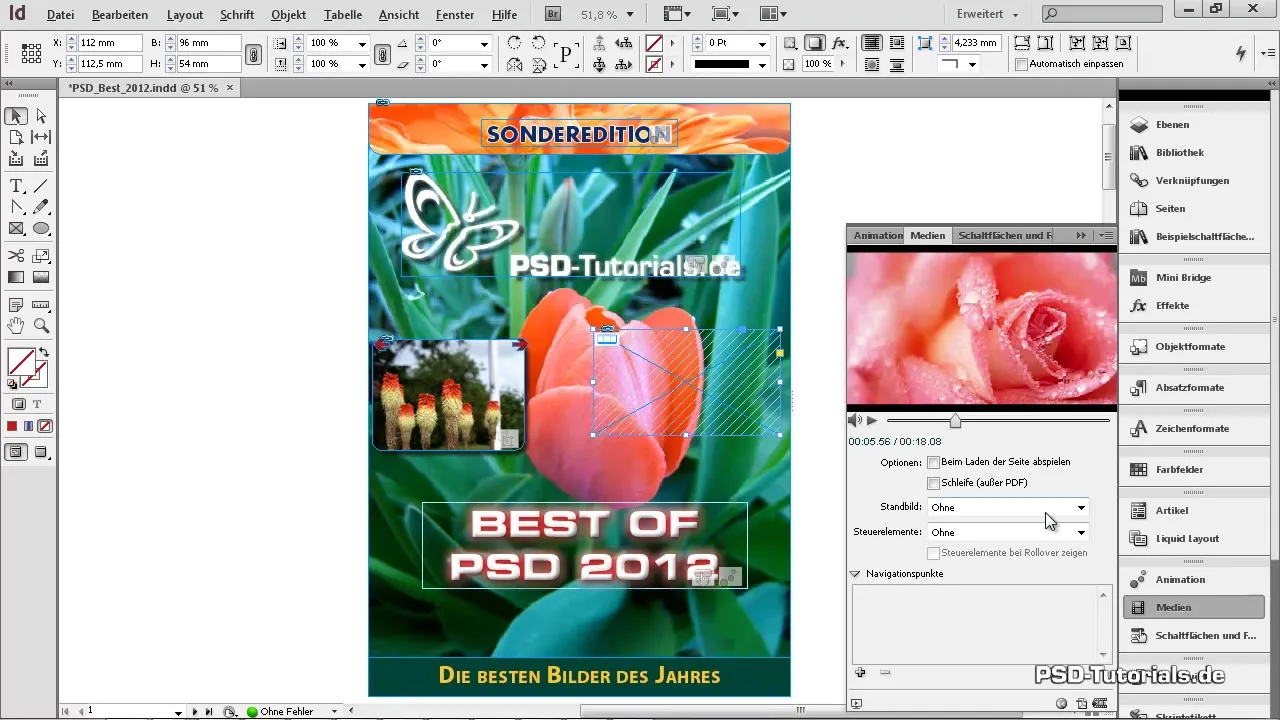Viewport: 1280px width, 720px height.
Task: Click the 'Ohne Fehler' preflight status
Action: click(x=286, y=711)
